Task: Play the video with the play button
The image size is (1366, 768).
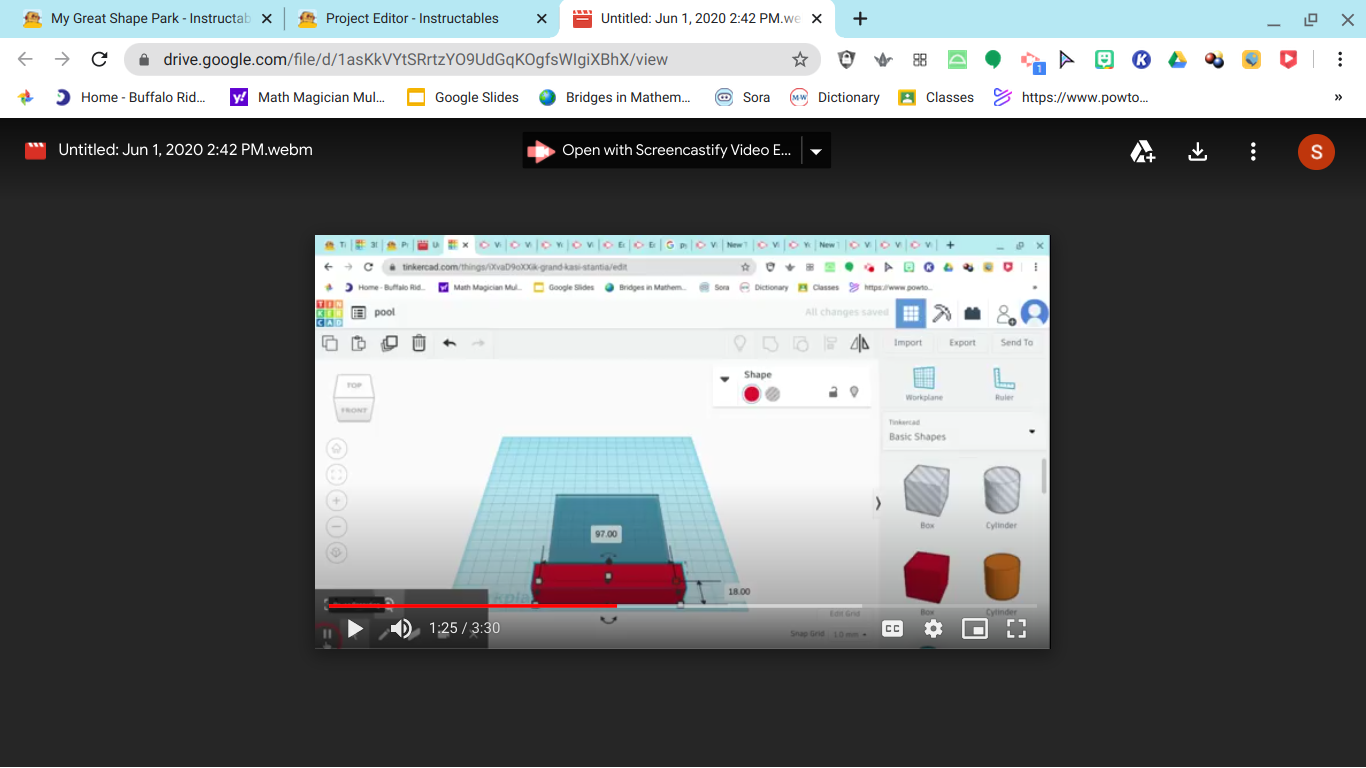Action: [x=355, y=628]
